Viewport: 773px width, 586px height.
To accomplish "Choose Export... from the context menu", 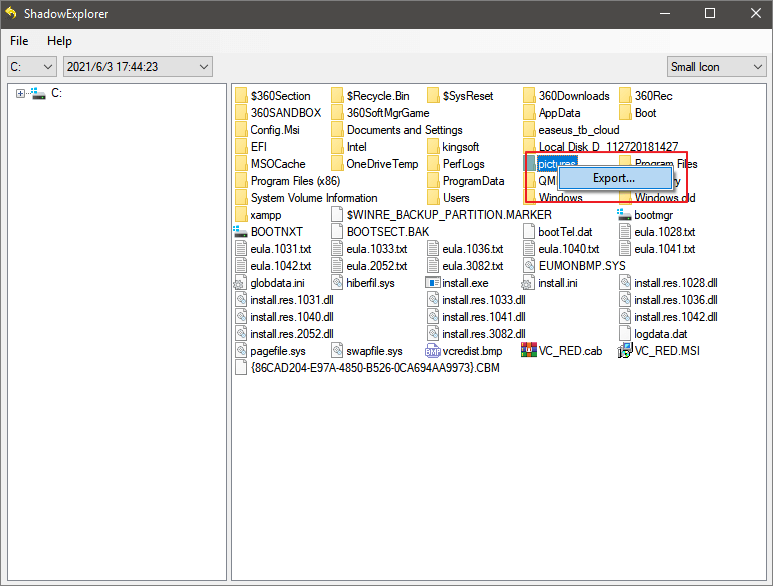I will [x=613, y=178].
